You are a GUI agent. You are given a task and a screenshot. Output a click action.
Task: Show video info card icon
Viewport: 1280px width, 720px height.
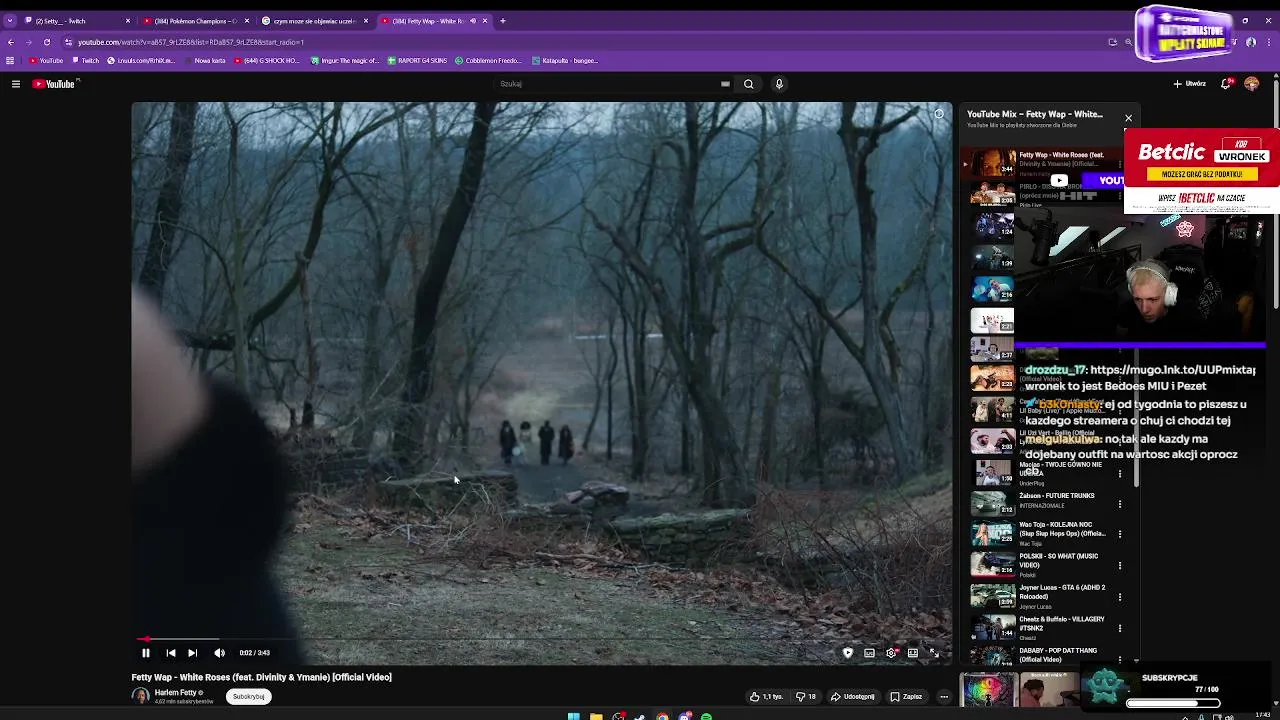click(939, 114)
